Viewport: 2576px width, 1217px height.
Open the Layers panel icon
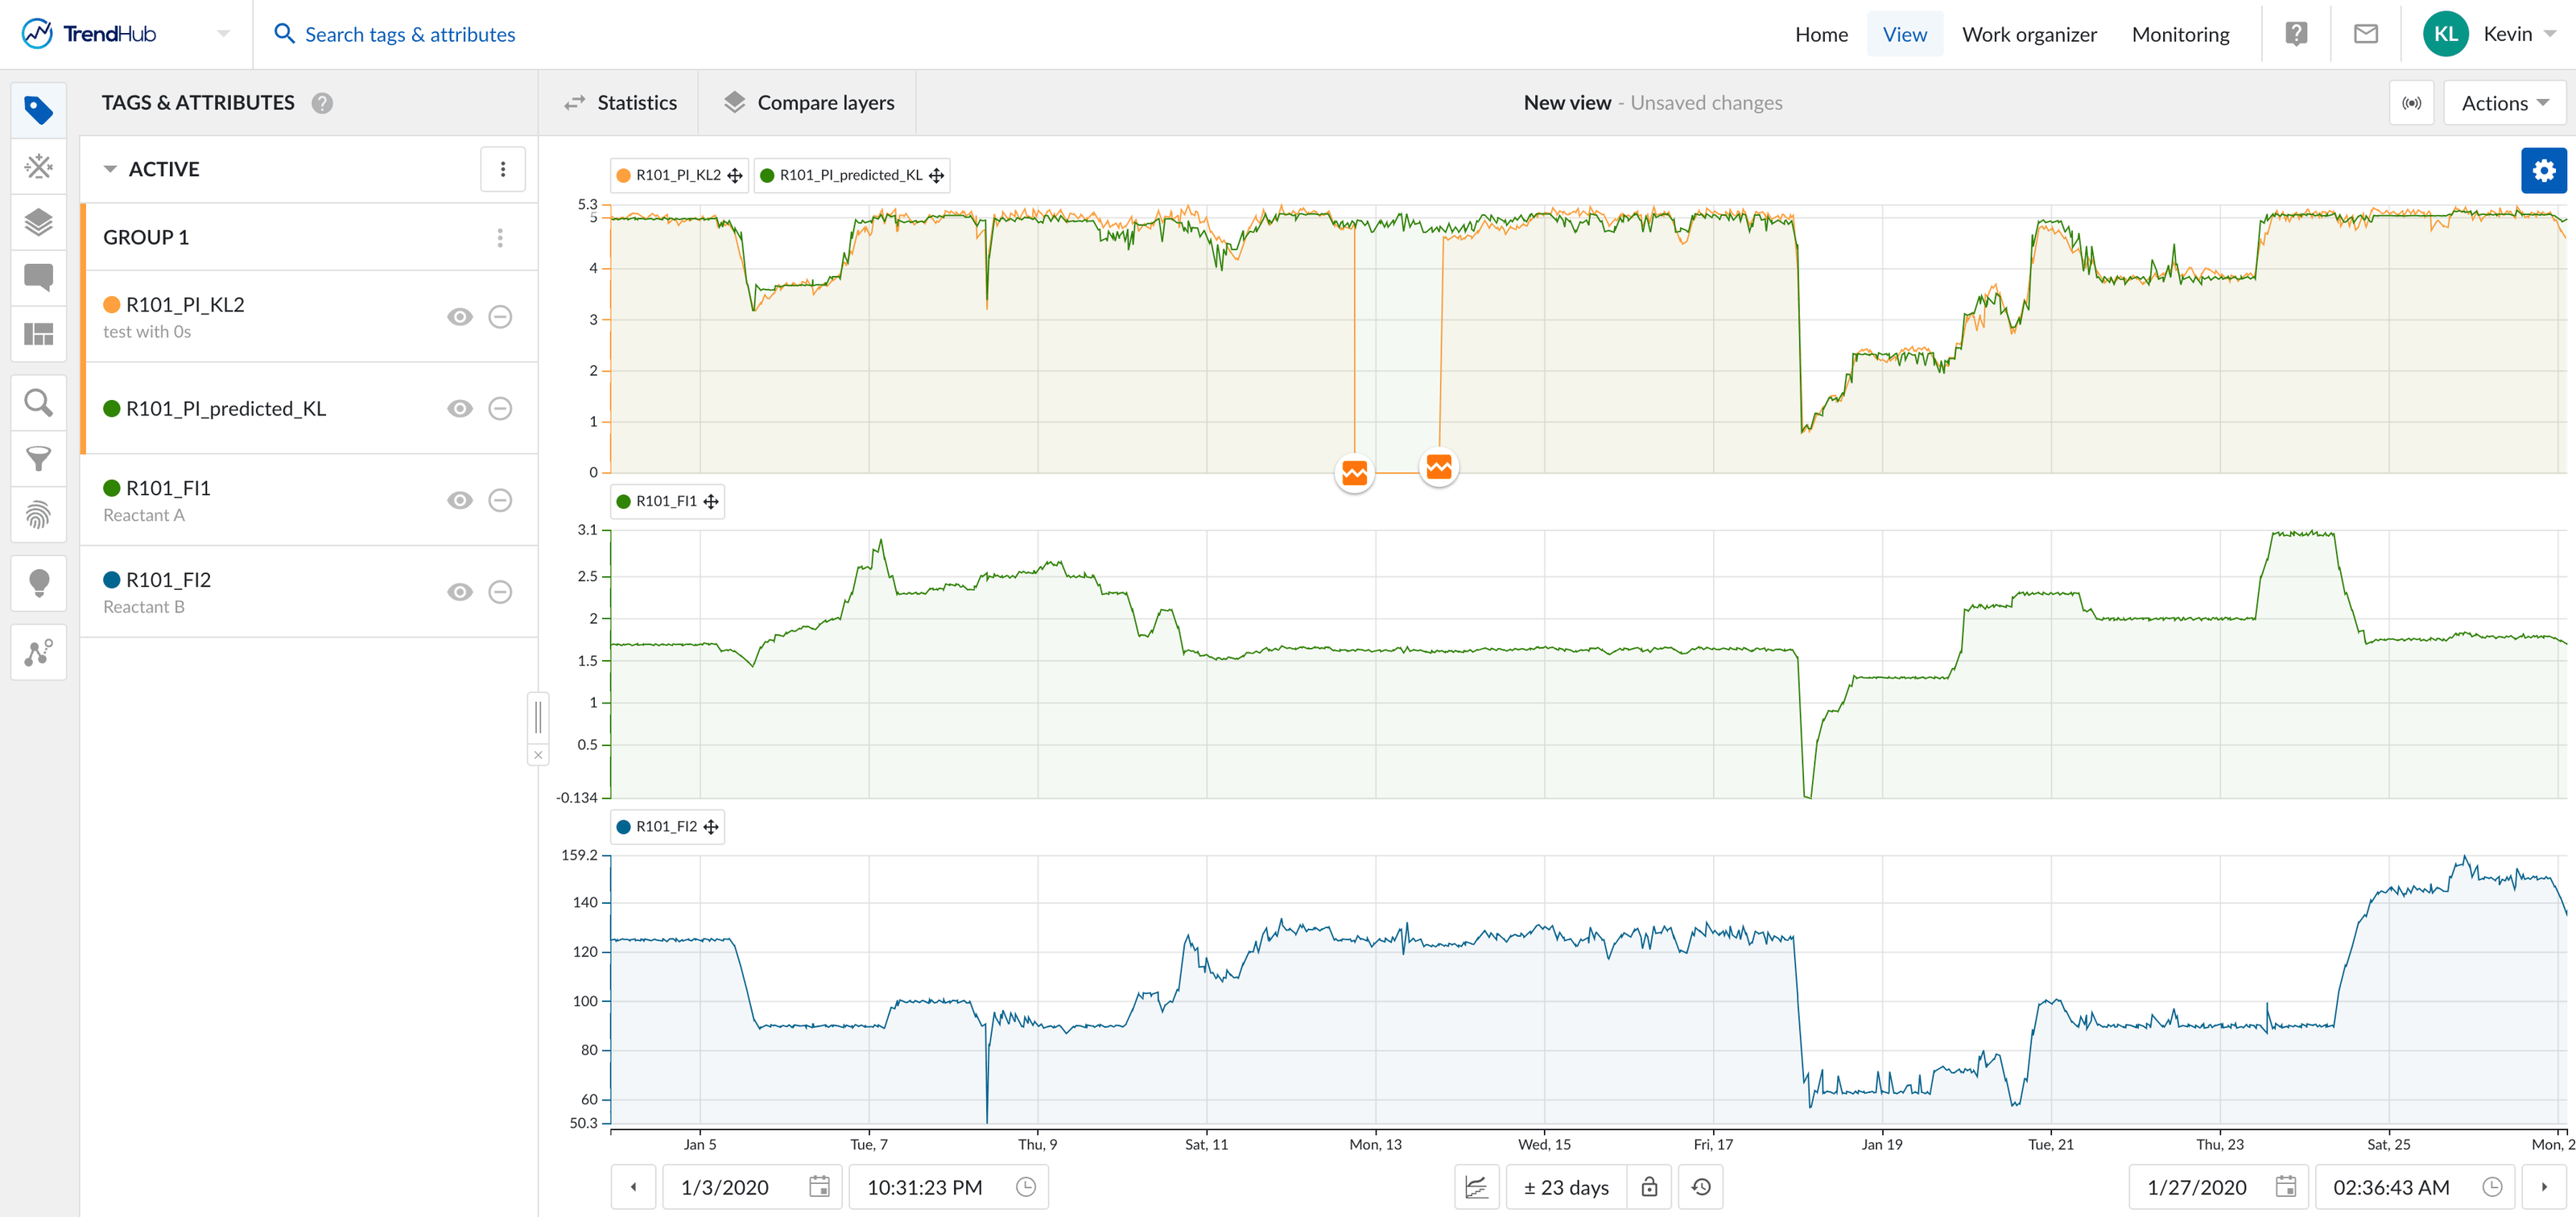pos(39,223)
